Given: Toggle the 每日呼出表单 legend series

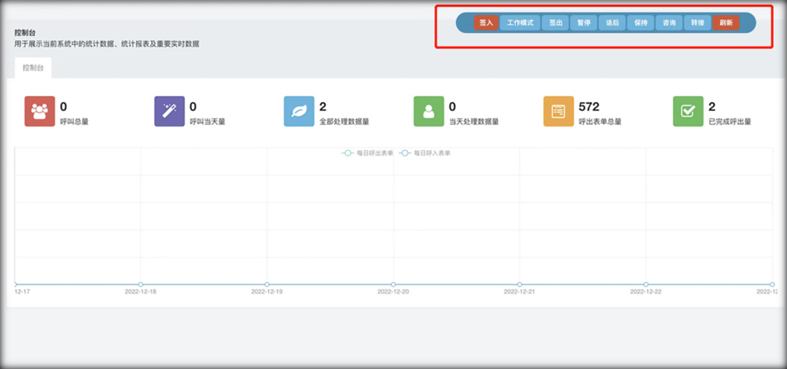Looking at the screenshot, I should point(367,153).
